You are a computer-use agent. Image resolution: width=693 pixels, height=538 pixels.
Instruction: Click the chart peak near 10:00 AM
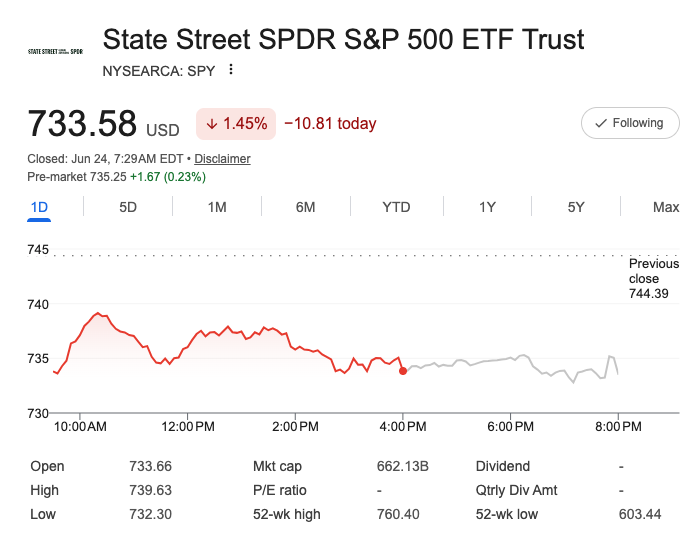pos(98,313)
